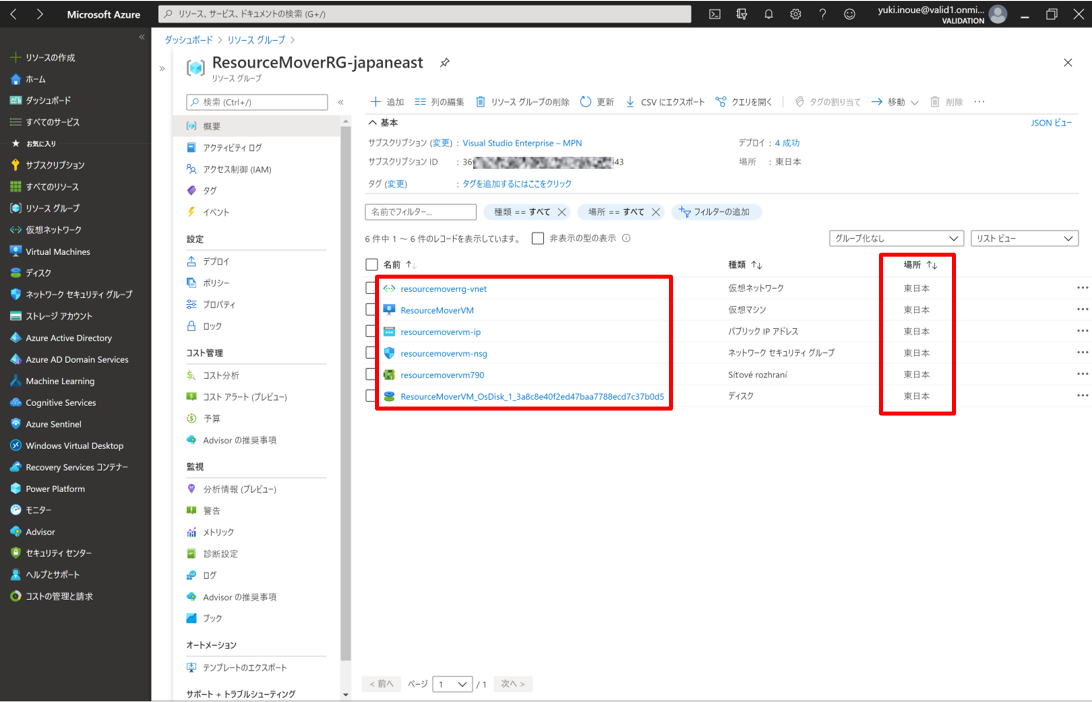Open row menu for ResourceMoverVM
This screenshot has width=1092, height=702.
[1082, 309]
